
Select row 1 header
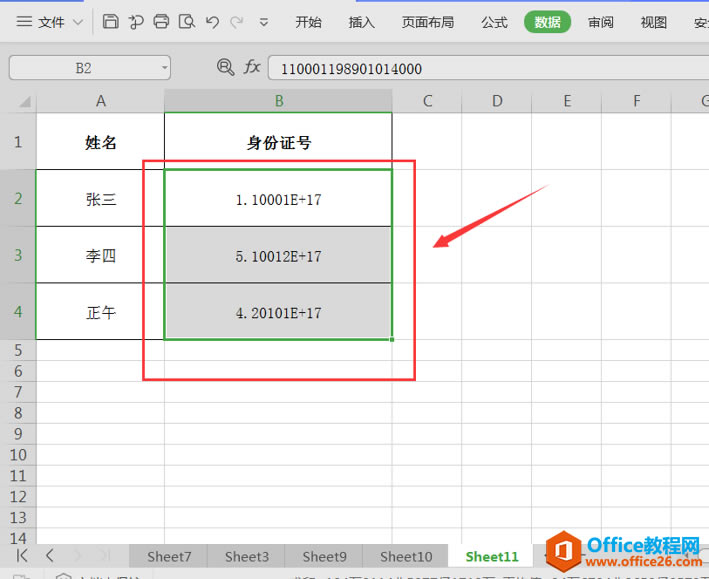tap(18, 142)
